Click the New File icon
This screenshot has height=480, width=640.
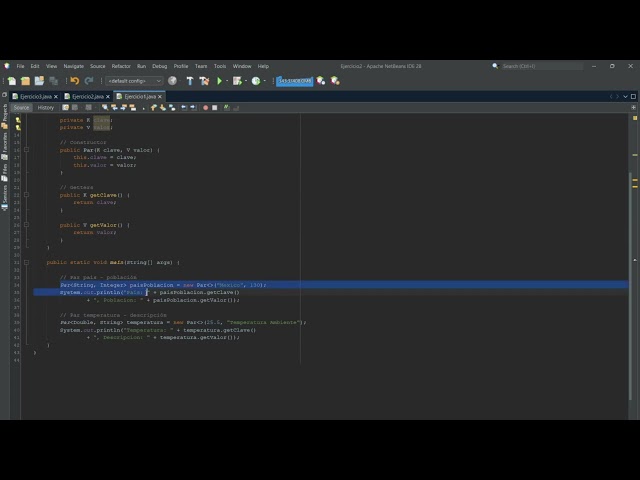(x=12, y=81)
